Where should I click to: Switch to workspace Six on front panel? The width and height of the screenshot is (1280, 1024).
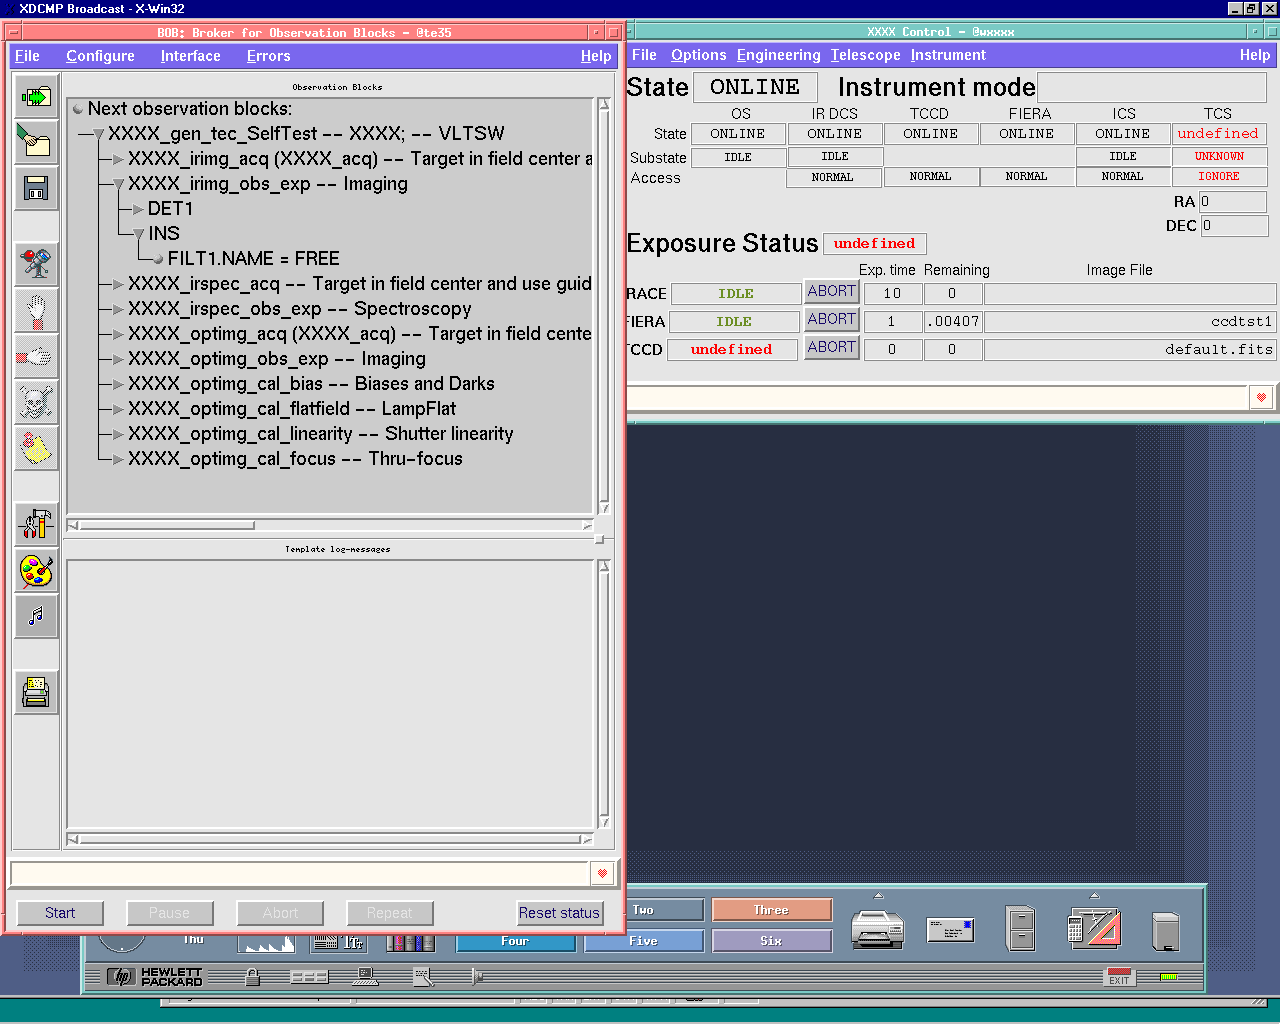click(x=771, y=941)
